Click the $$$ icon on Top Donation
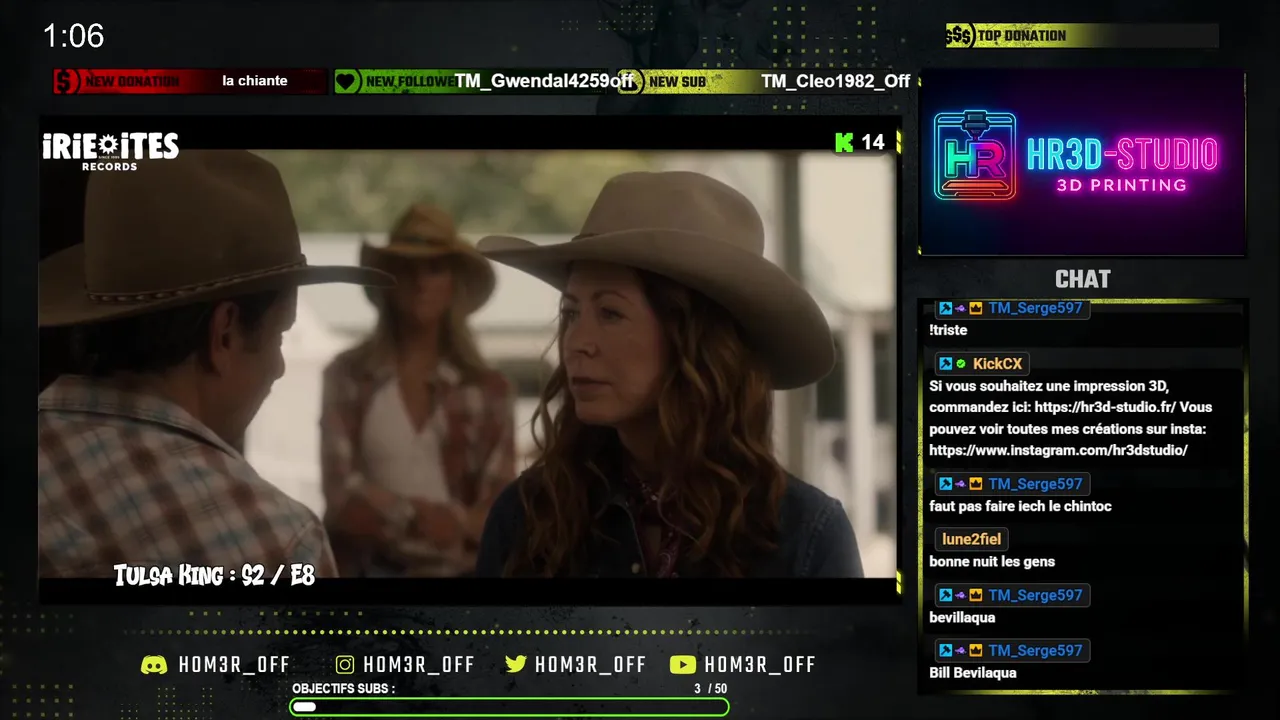 (959, 36)
